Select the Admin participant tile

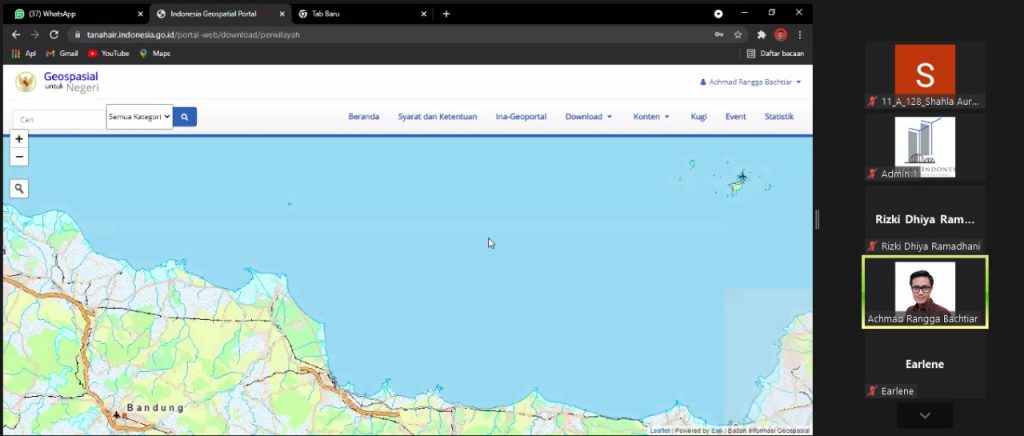click(x=925, y=147)
